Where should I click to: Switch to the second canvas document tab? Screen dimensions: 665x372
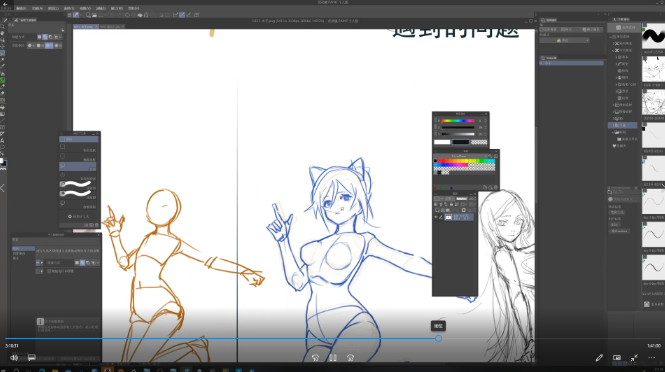(112, 26)
